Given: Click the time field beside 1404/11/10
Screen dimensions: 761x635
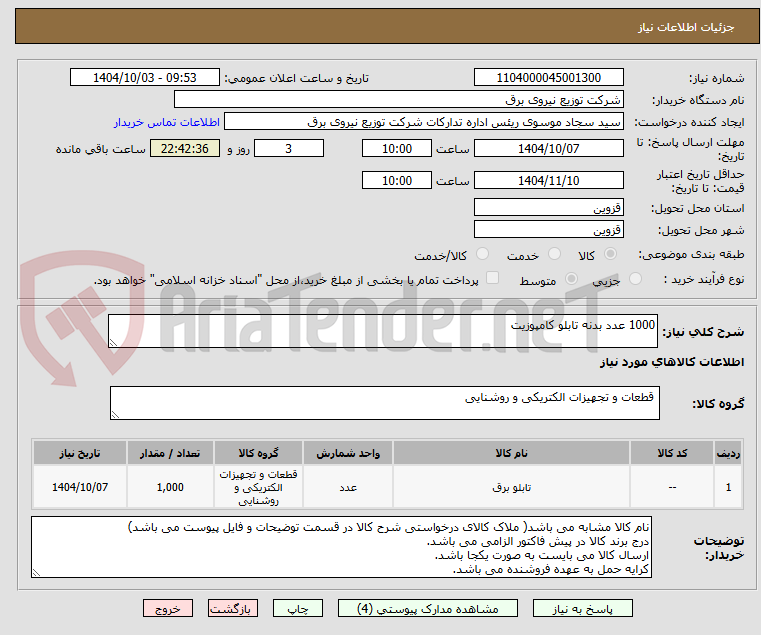Looking at the screenshot, I should click(x=397, y=180).
